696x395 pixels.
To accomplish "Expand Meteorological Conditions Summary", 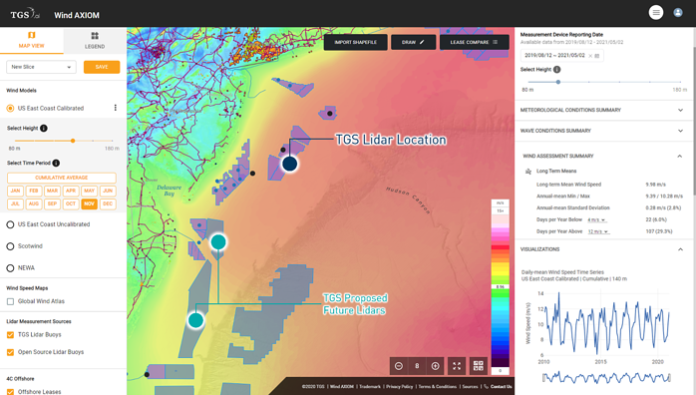I will [x=602, y=110].
